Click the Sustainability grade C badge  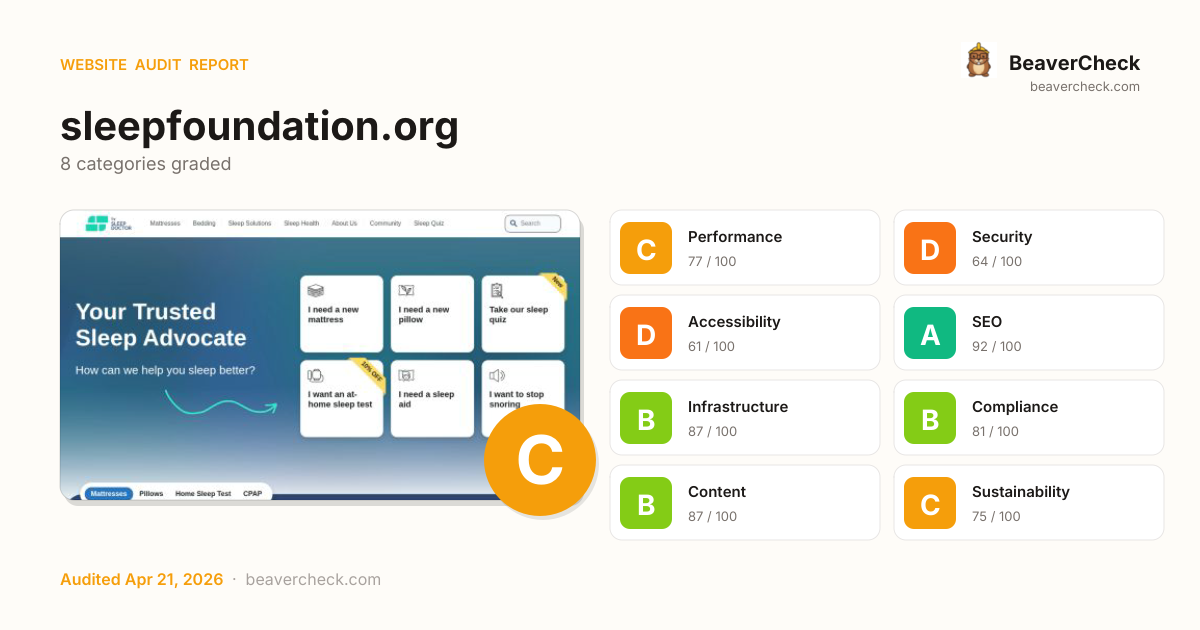point(930,503)
